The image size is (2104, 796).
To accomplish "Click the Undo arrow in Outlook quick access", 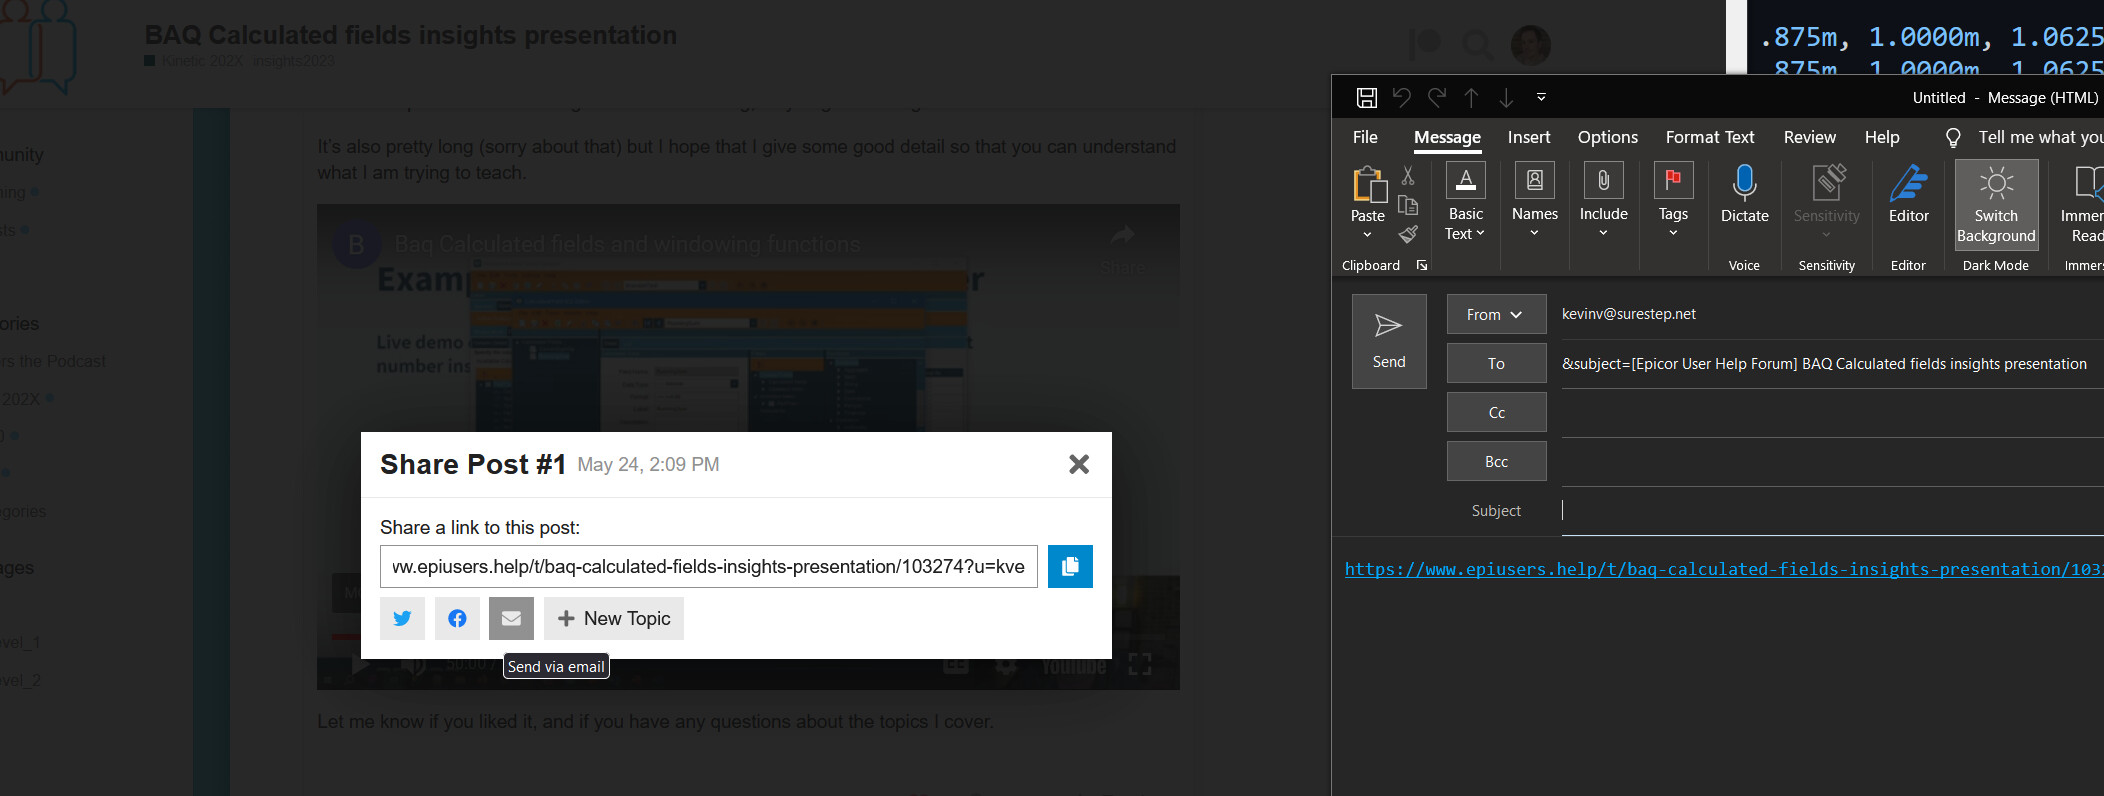I will [1402, 97].
